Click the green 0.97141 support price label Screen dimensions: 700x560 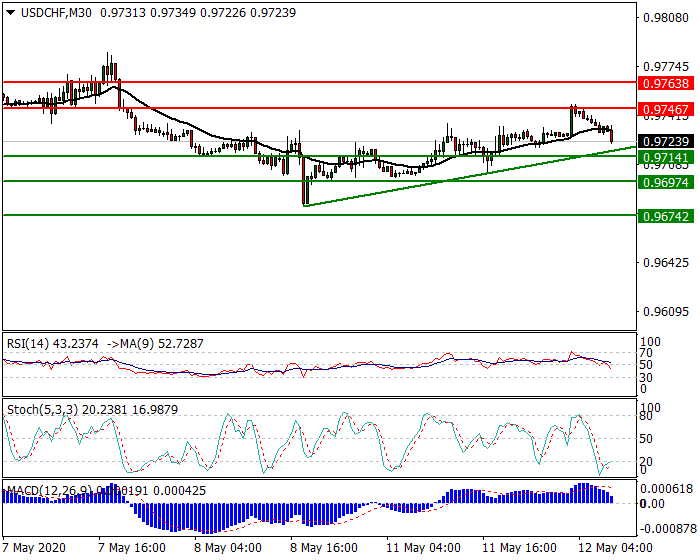click(666, 157)
